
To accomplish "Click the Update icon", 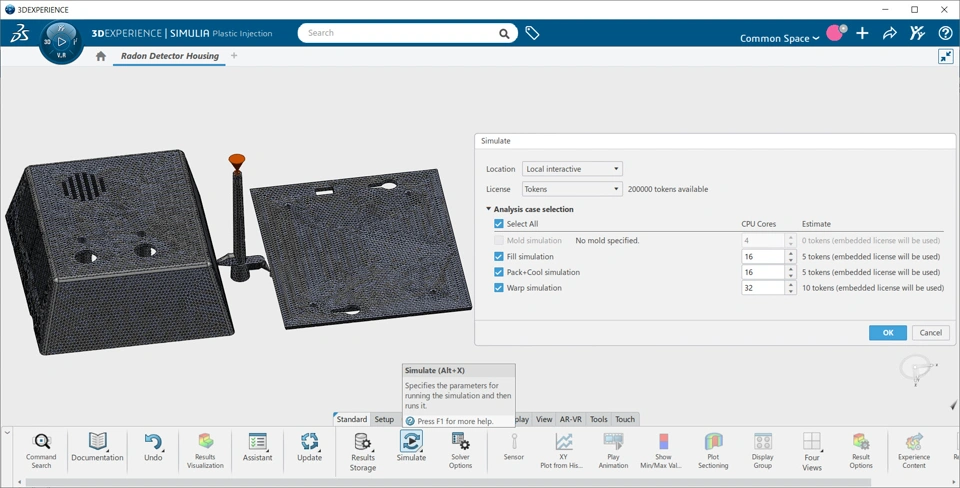I will coord(309,447).
